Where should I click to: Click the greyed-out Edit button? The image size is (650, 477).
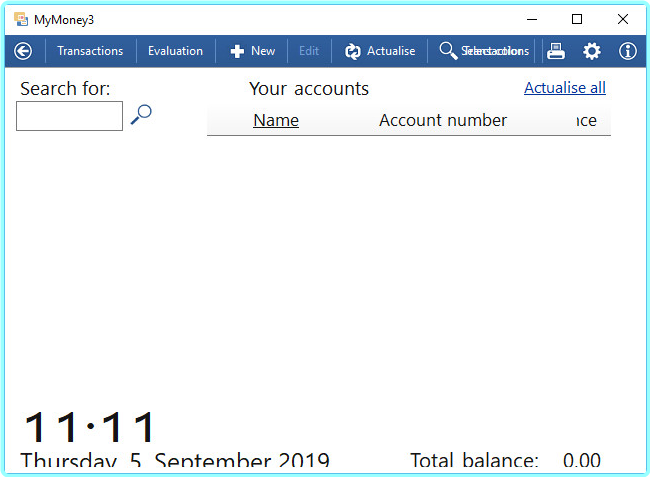[309, 51]
